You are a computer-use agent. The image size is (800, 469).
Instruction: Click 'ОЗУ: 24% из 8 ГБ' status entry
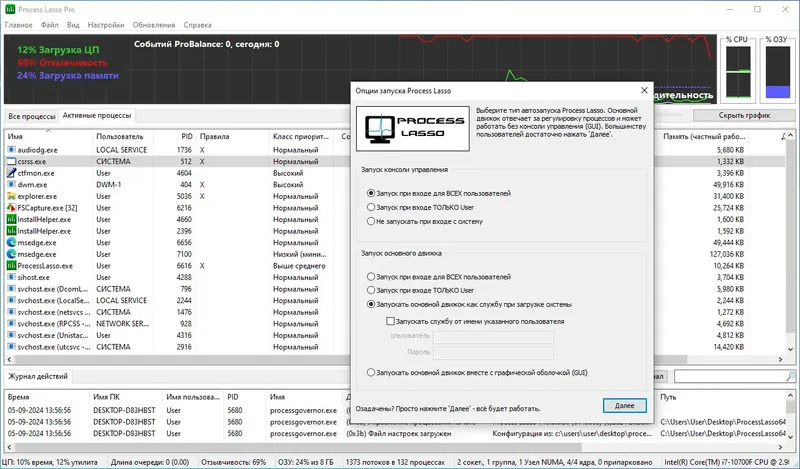306,462
